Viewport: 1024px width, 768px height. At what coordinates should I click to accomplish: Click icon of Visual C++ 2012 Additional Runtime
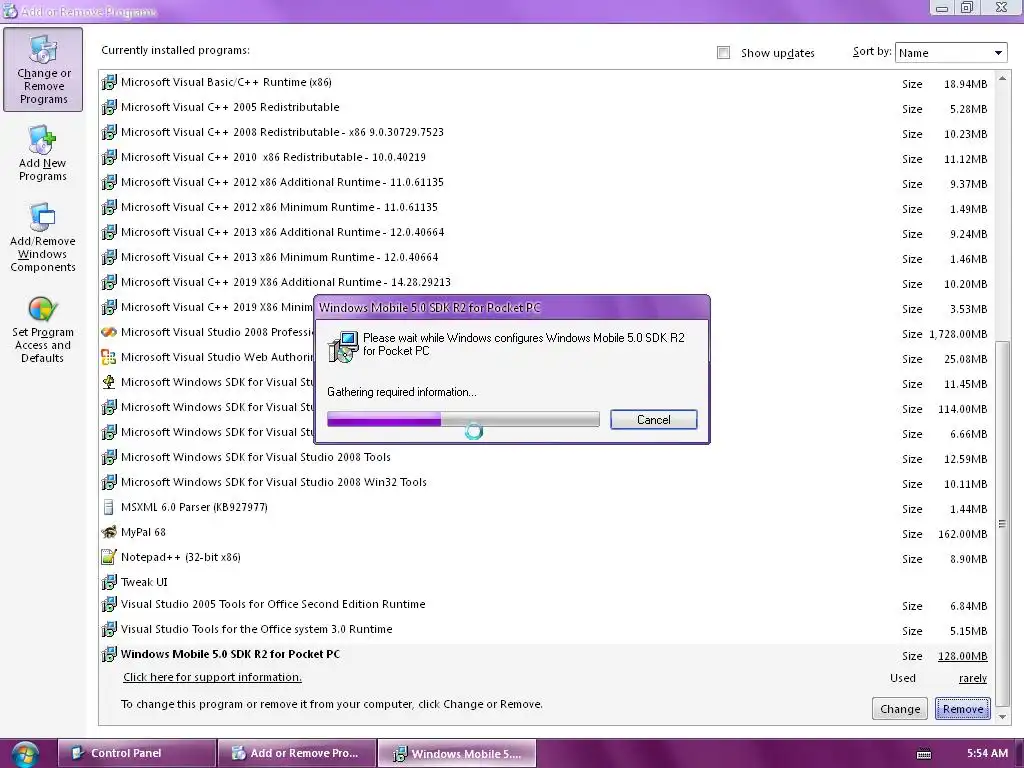(109, 182)
